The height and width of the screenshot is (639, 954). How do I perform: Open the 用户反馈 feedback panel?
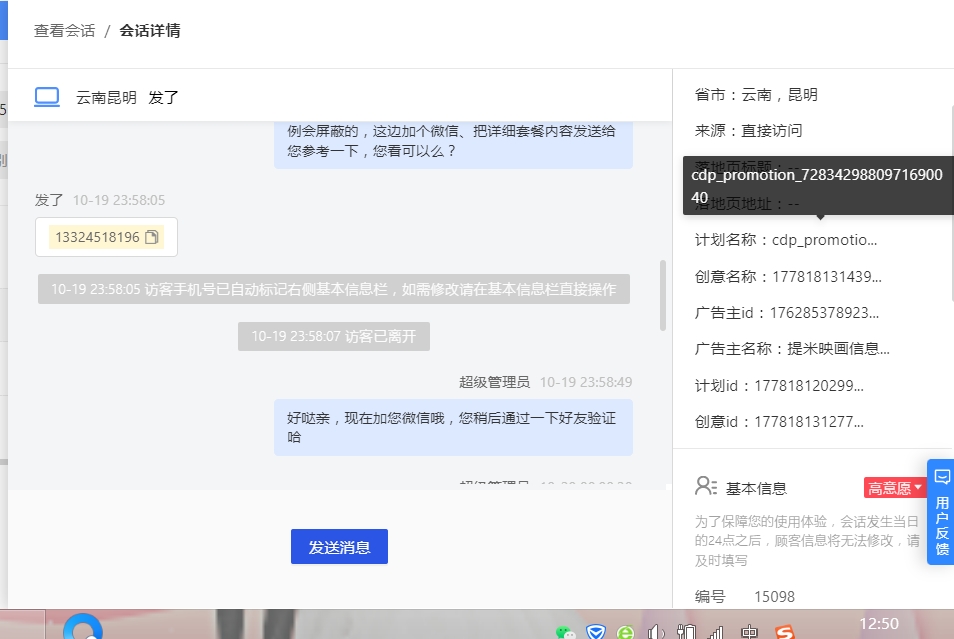[941, 512]
